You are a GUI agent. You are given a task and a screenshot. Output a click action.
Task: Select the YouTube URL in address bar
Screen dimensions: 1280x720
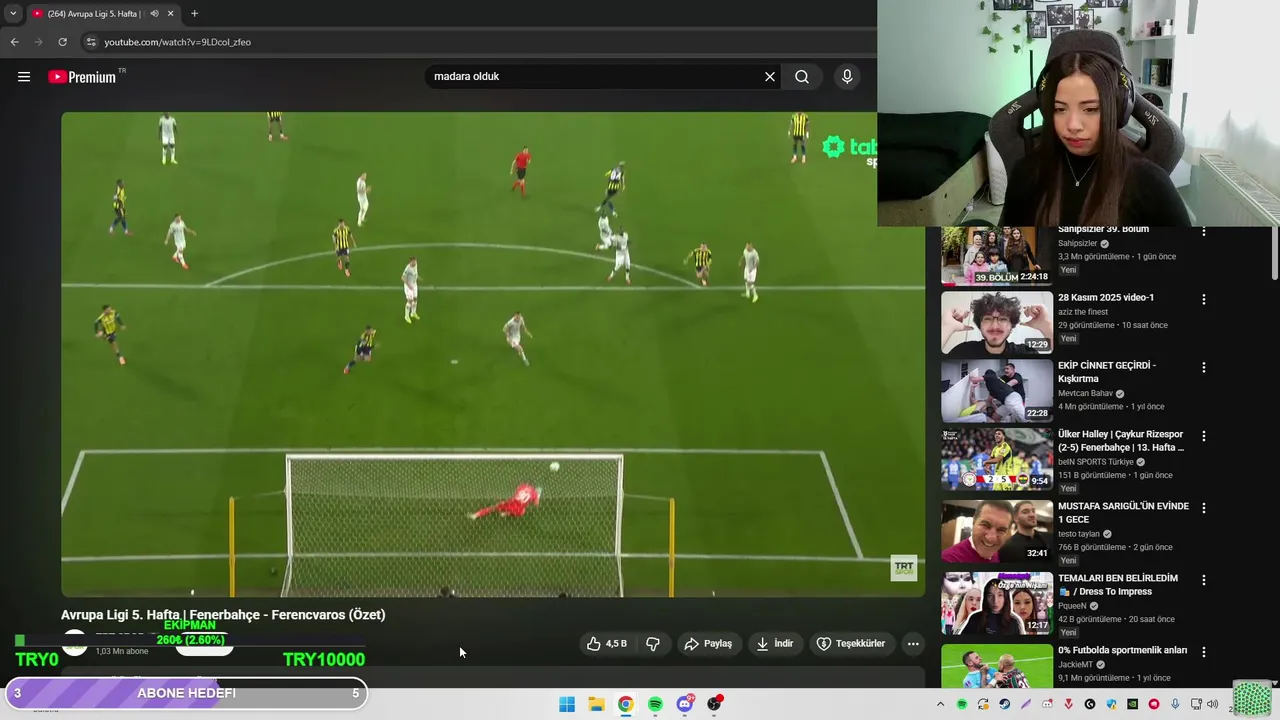coord(178,42)
